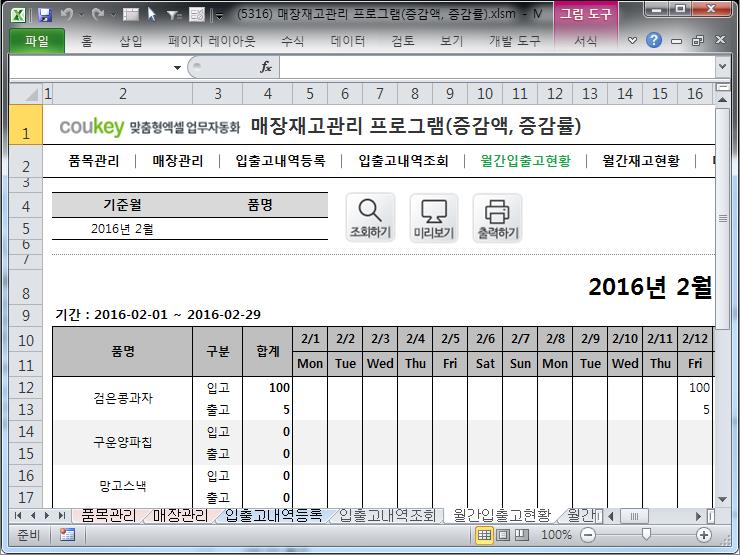
Task: Select the 매장관리 sheet tab
Action: point(180,515)
